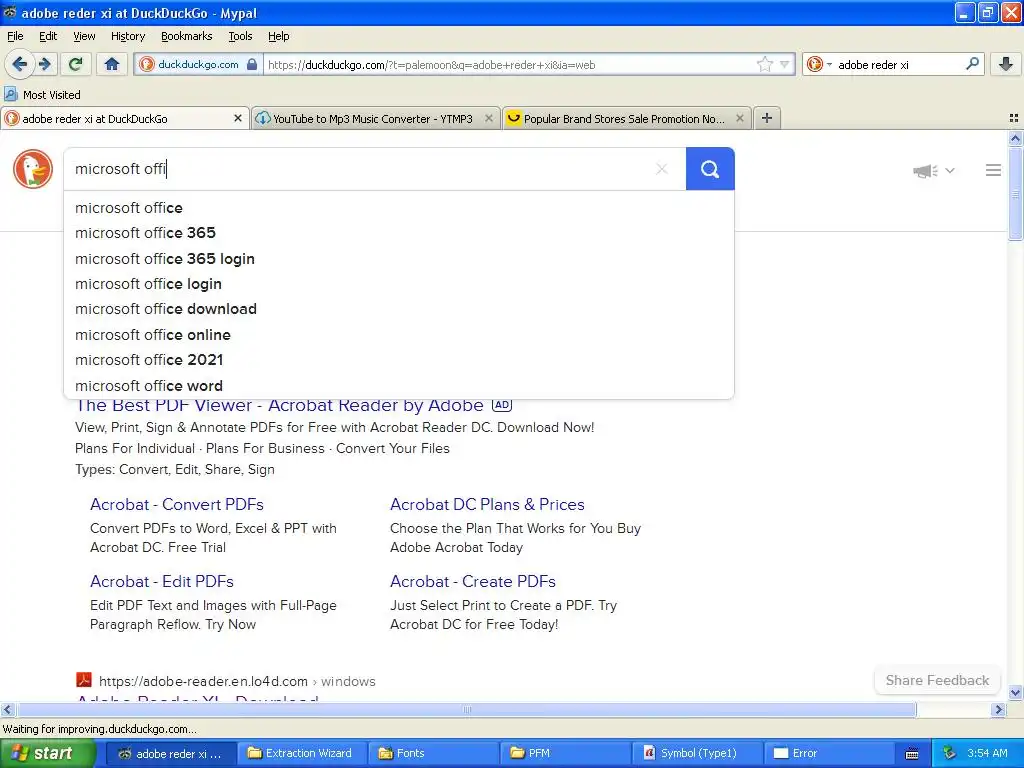Open the megaphone feedback dropdown
Viewport: 1024px width, 768px height.
(x=934, y=171)
